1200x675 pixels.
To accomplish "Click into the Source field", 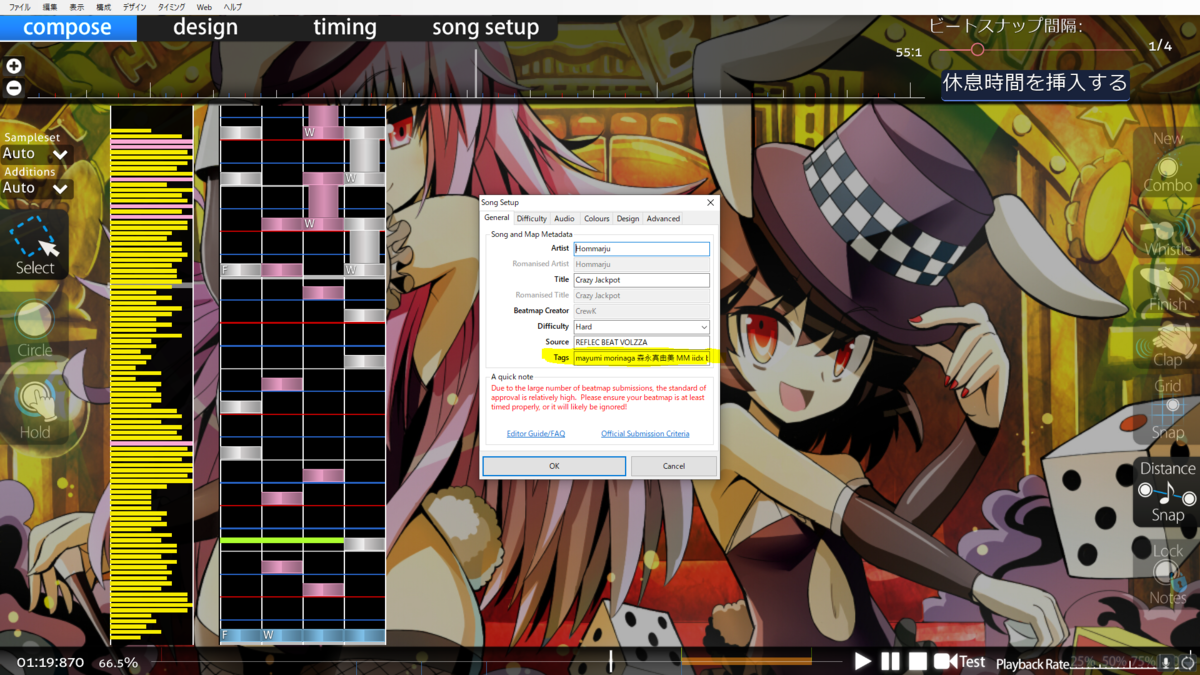I will [641, 342].
